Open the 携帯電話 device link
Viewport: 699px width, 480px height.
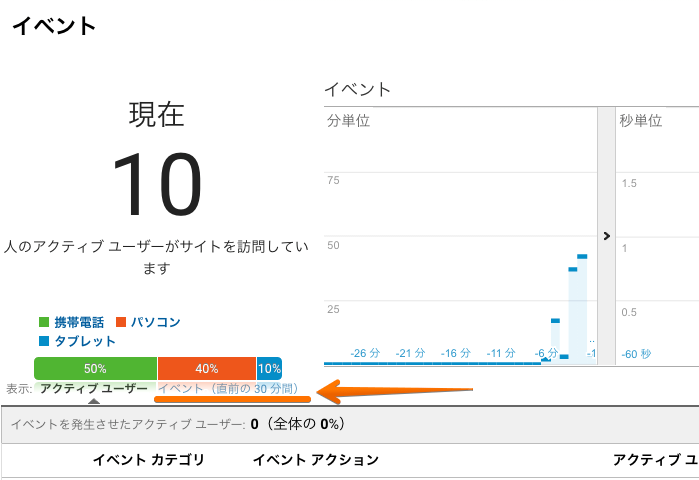coord(80,322)
